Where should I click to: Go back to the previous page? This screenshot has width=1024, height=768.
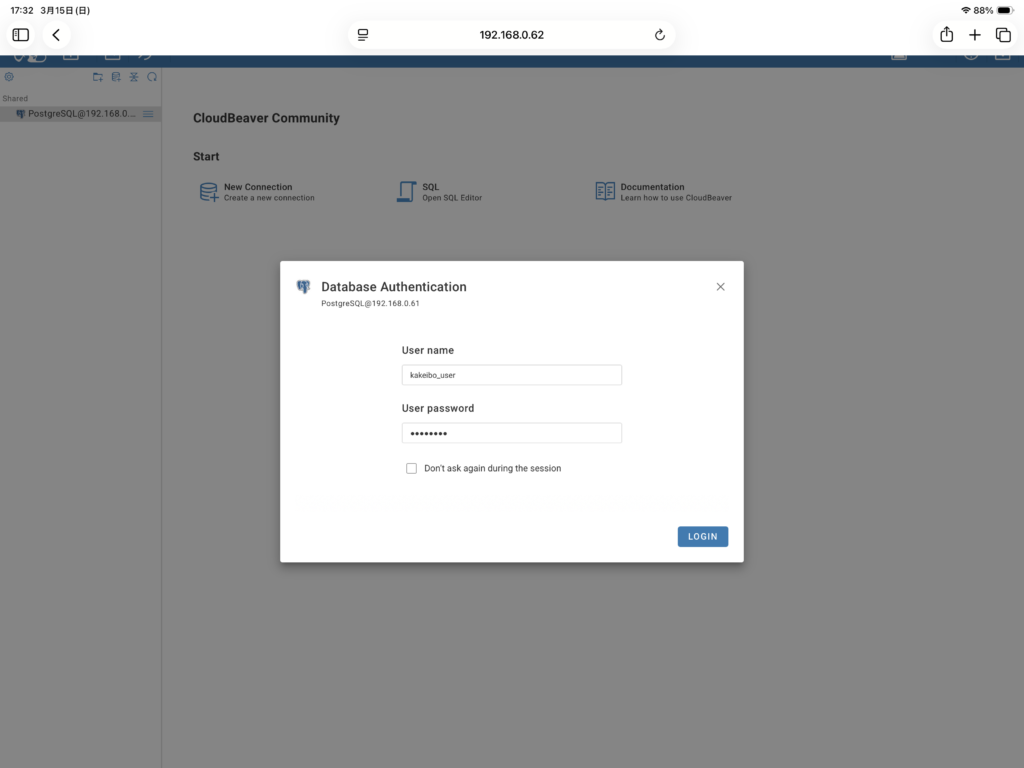coord(56,35)
